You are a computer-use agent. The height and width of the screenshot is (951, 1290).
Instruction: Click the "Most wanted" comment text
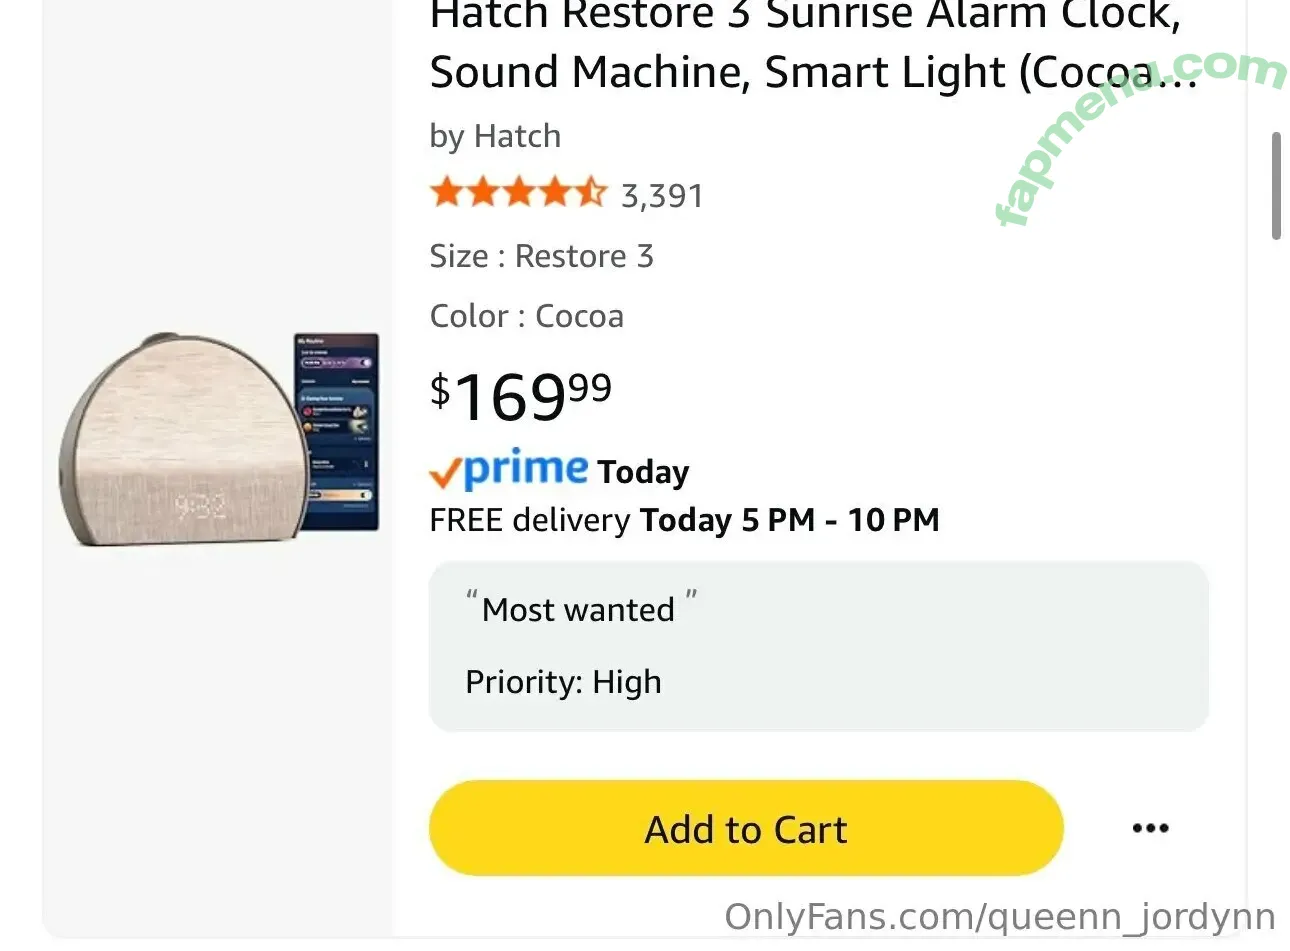point(578,610)
